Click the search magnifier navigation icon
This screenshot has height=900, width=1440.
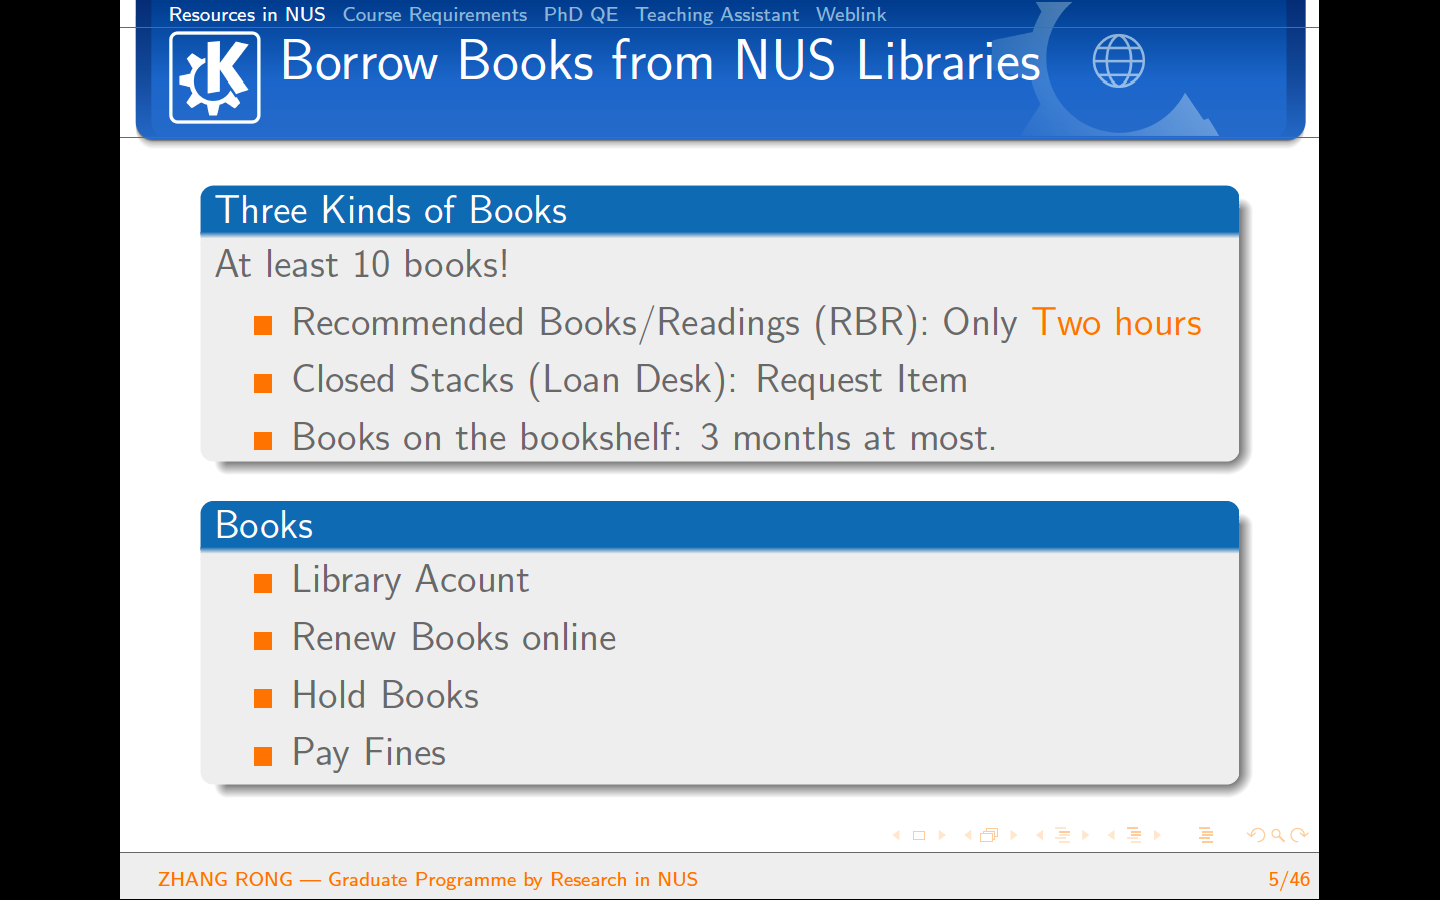1278,835
